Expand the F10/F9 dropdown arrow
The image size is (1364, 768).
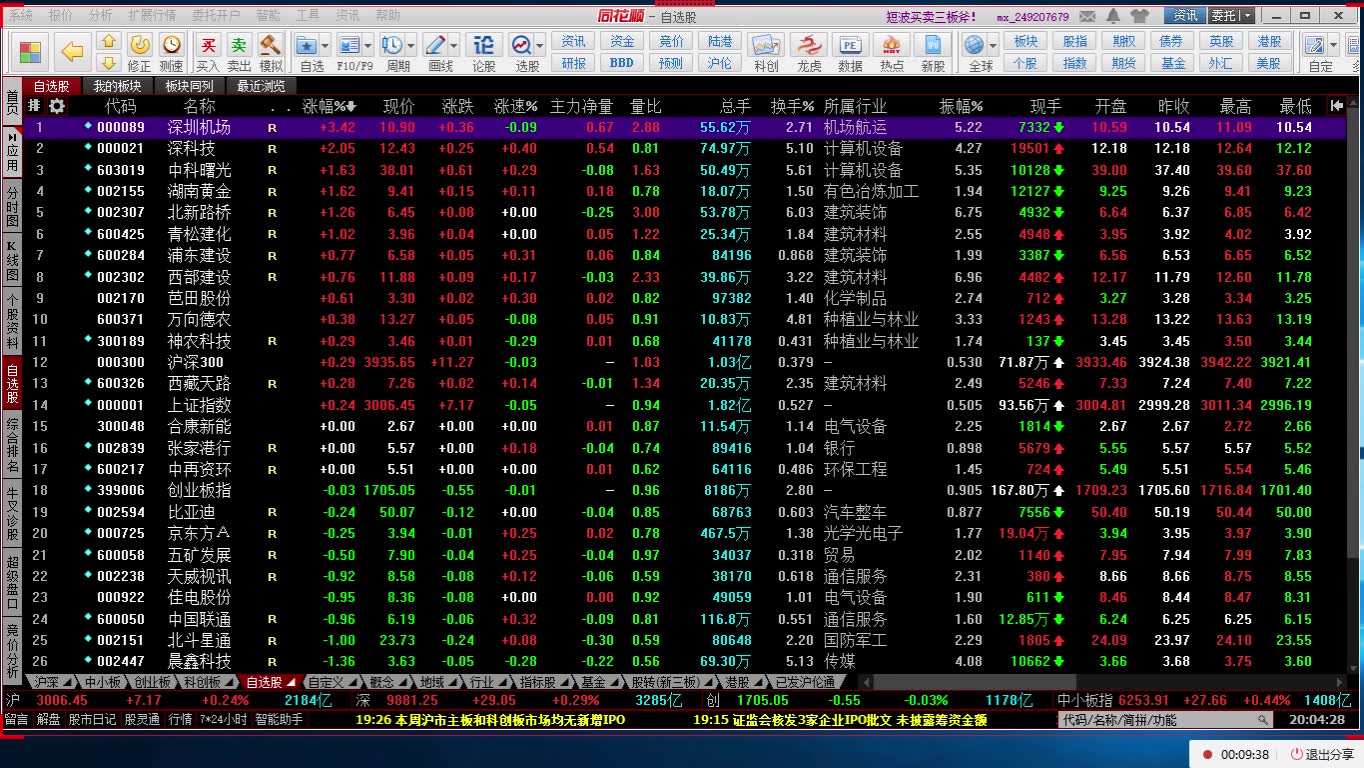click(x=367, y=46)
